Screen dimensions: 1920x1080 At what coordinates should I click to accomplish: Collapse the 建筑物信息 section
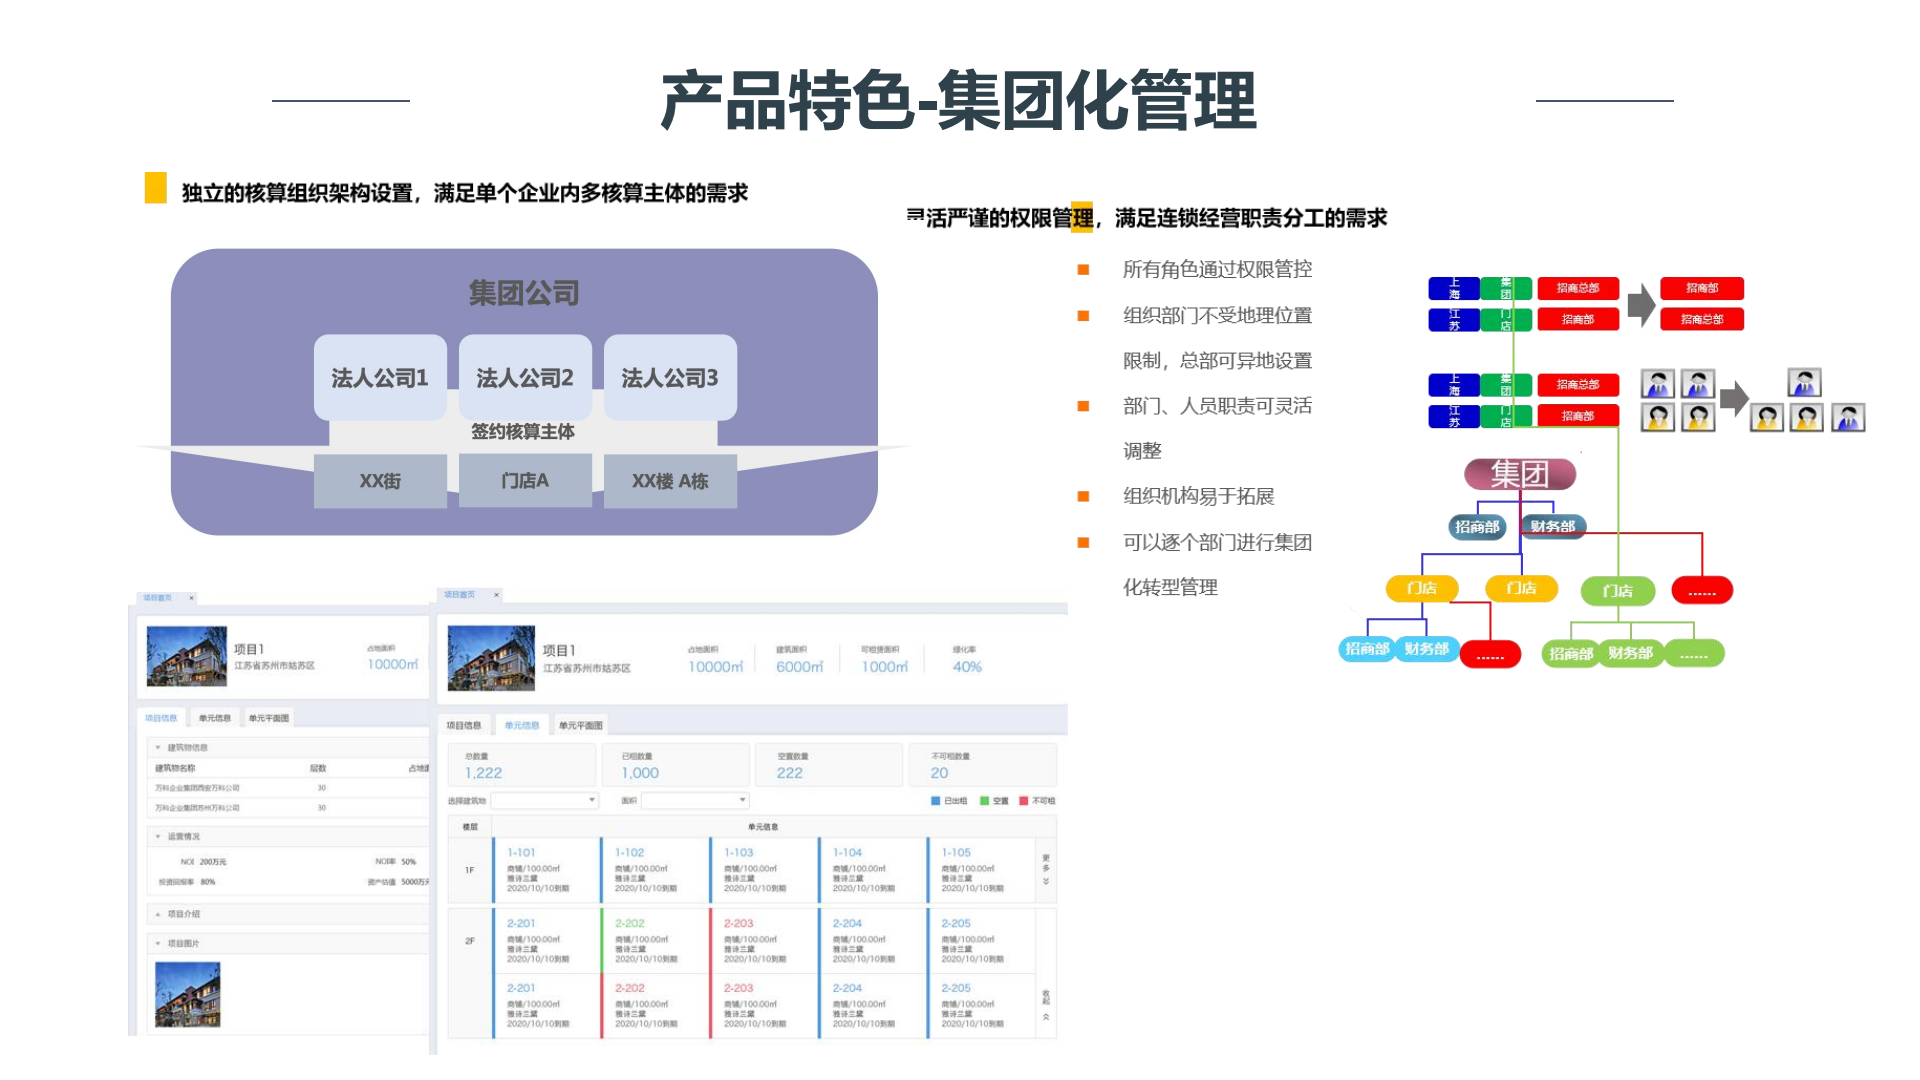[158, 748]
